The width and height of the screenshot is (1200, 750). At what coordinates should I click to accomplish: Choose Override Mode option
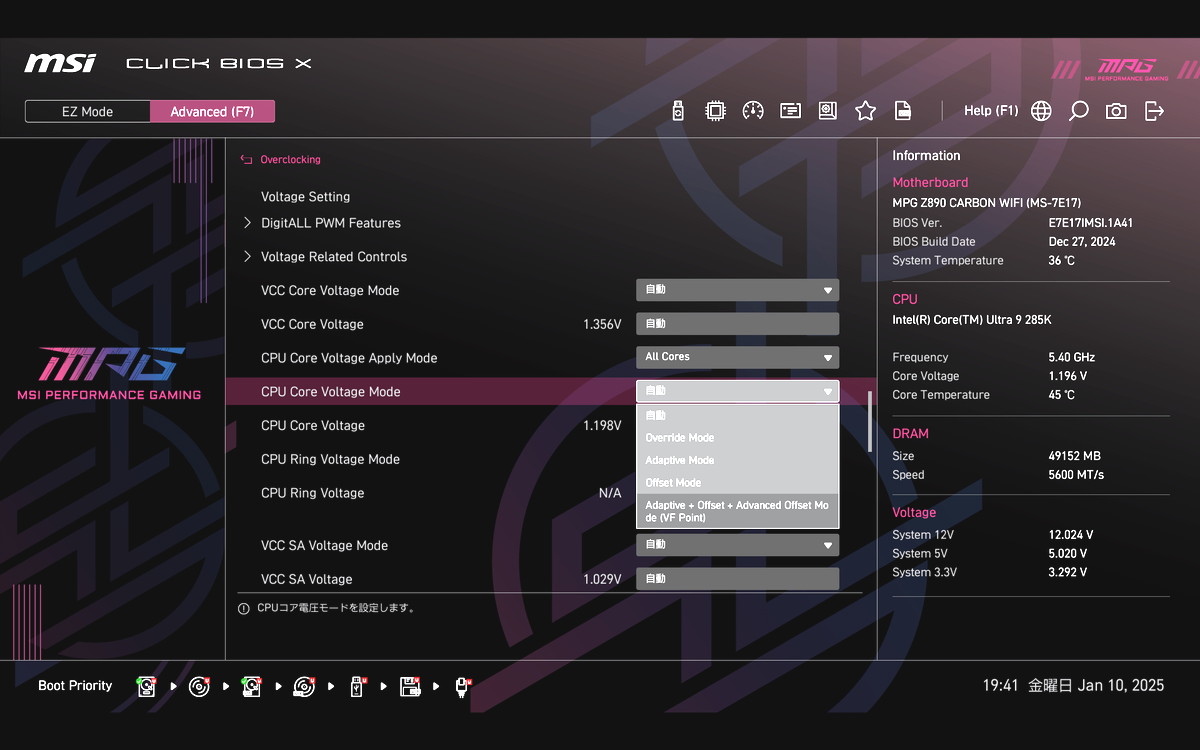[737, 438]
